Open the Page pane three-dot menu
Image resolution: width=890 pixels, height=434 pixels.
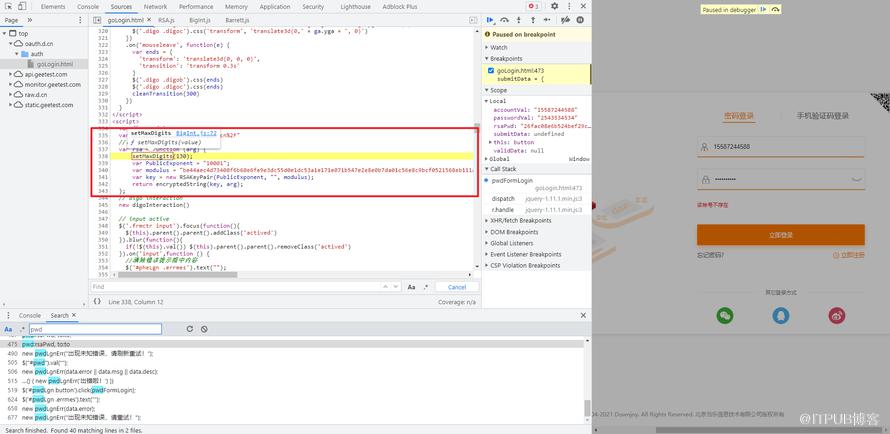80,20
